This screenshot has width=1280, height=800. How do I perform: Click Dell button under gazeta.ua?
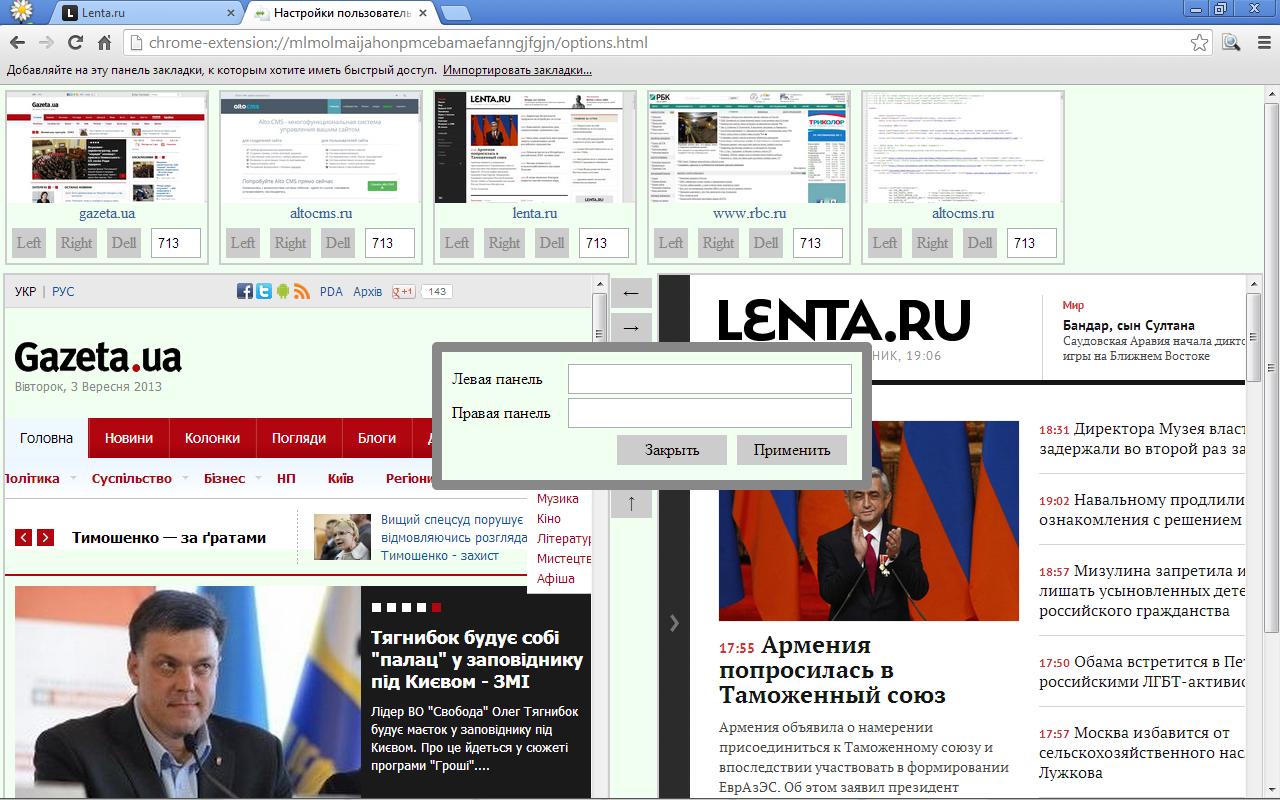124,243
